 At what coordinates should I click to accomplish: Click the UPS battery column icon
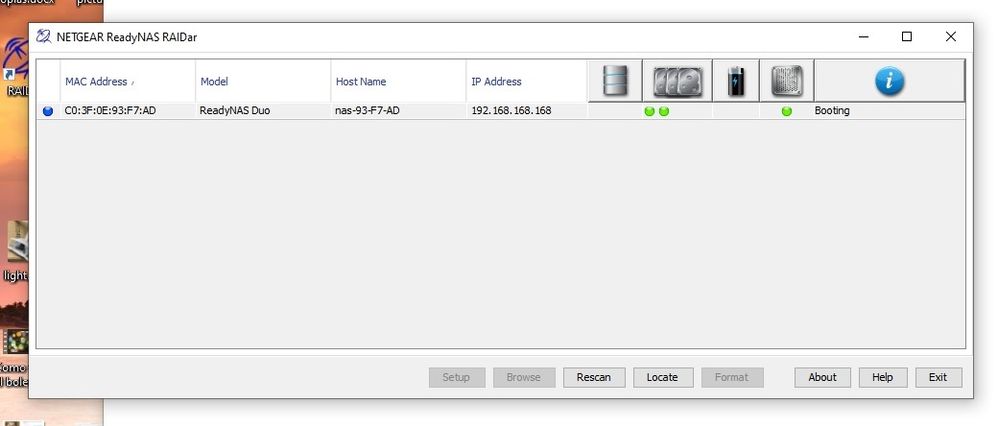coord(736,81)
